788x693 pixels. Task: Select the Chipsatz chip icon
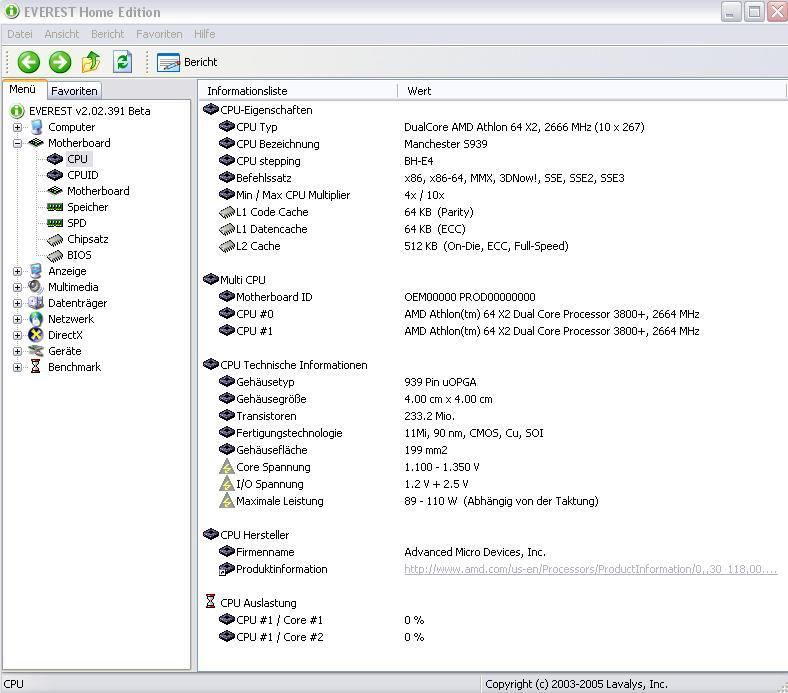pyautogui.click(x=55, y=240)
